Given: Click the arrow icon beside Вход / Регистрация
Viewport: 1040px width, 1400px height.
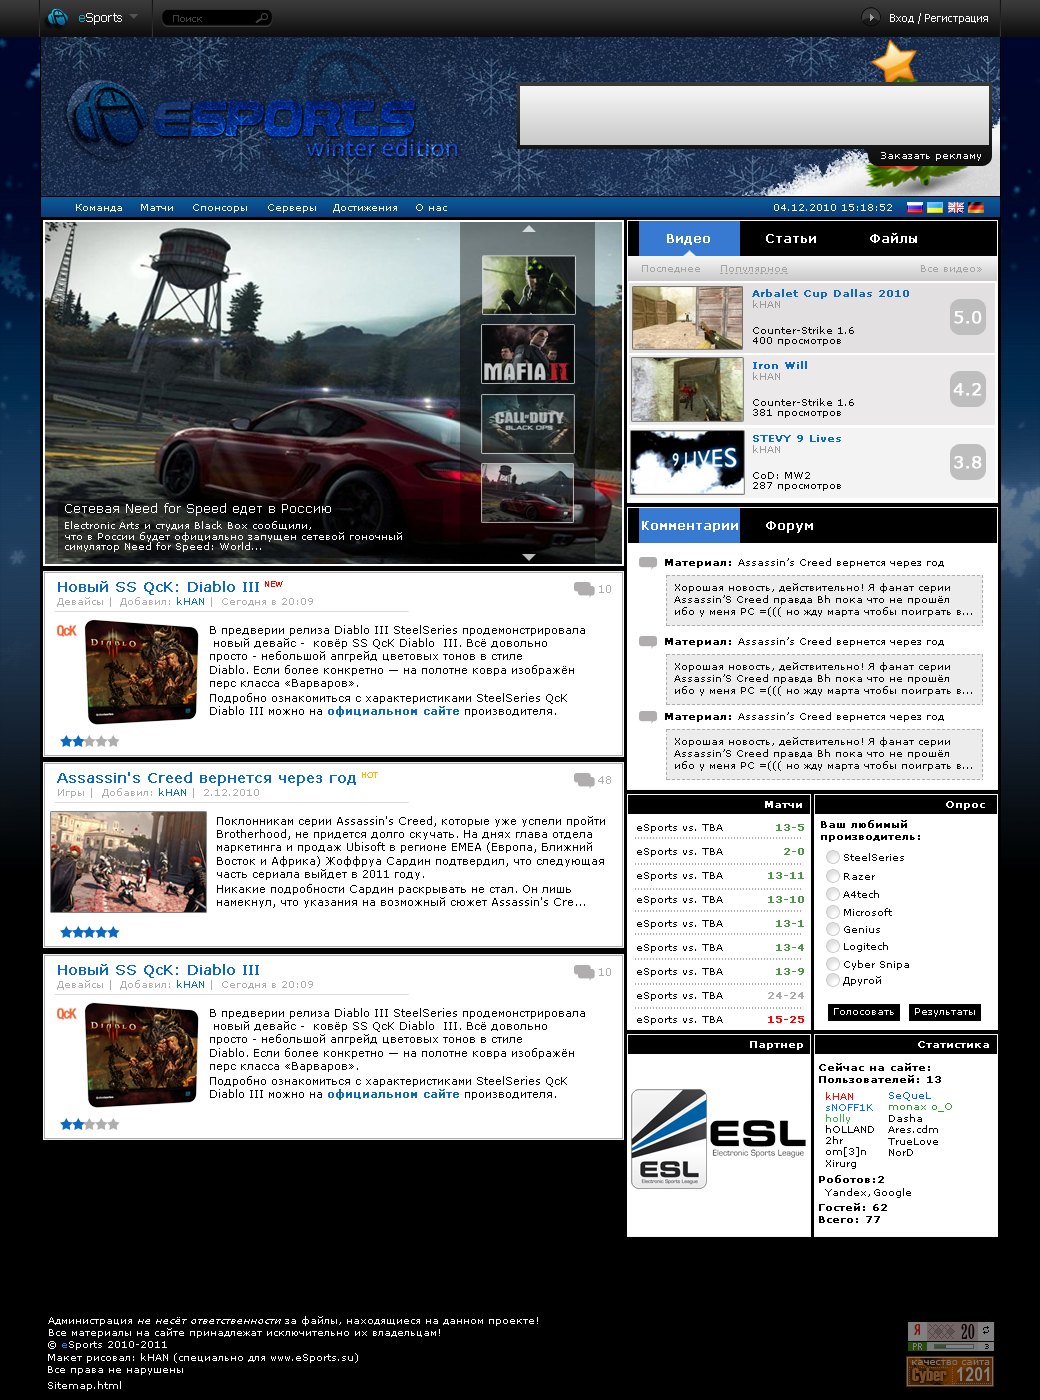Looking at the screenshot, I should pos(871,17).
